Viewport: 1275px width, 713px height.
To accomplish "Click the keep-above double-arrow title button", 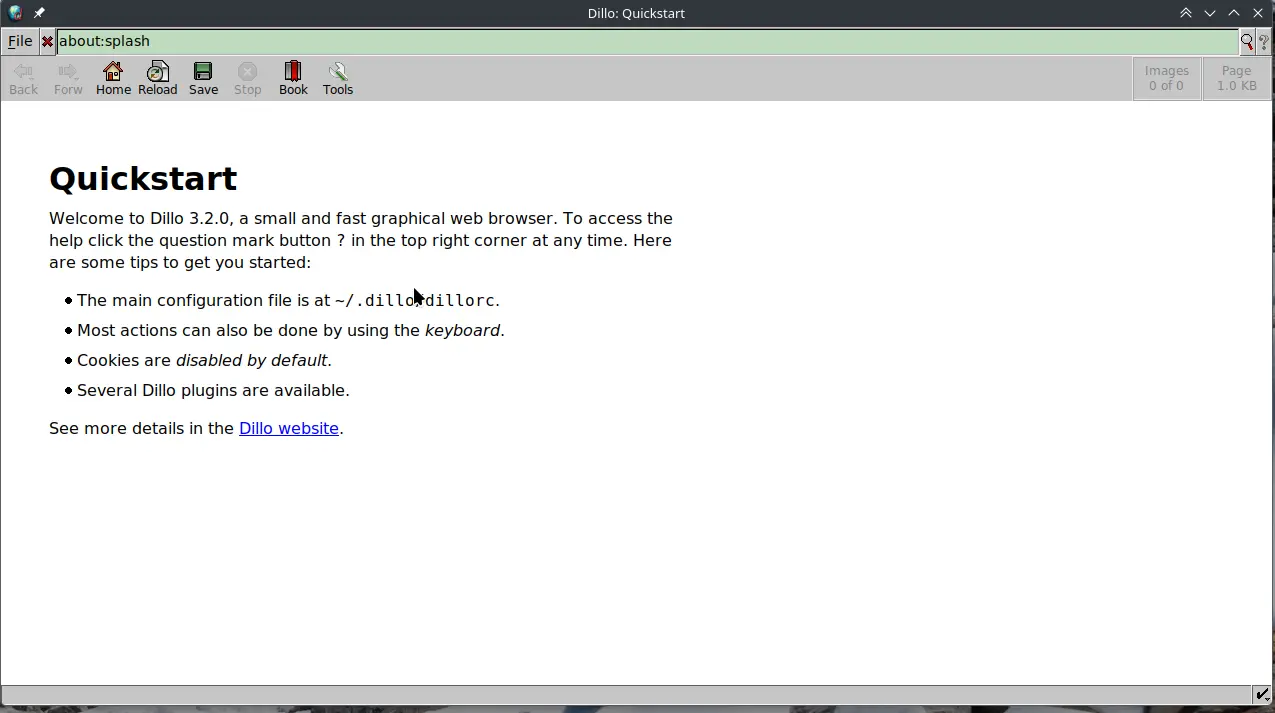I will pos(1186,13).
